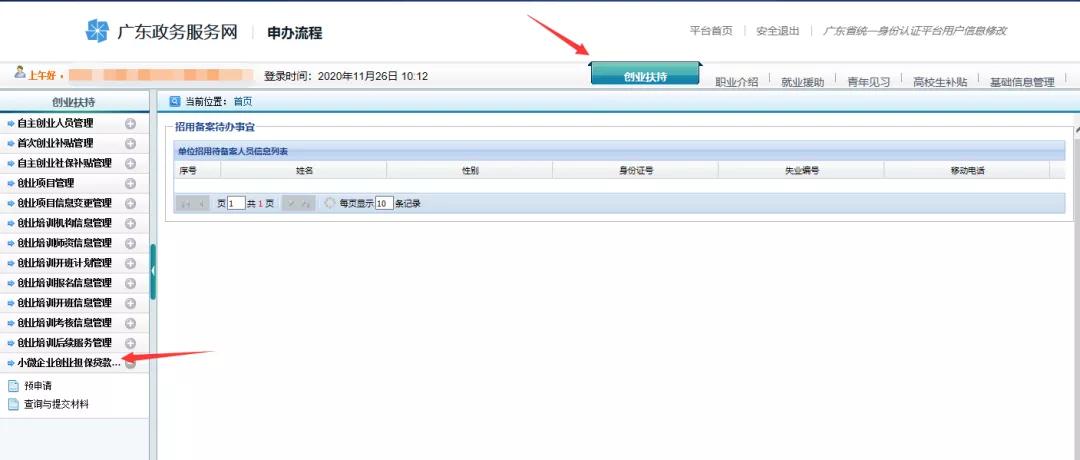Click the plus icon next to 创业培训考核信息管理
This screenshot has width=1080, height=460.
pyautogui.click(x=130, y=324)
